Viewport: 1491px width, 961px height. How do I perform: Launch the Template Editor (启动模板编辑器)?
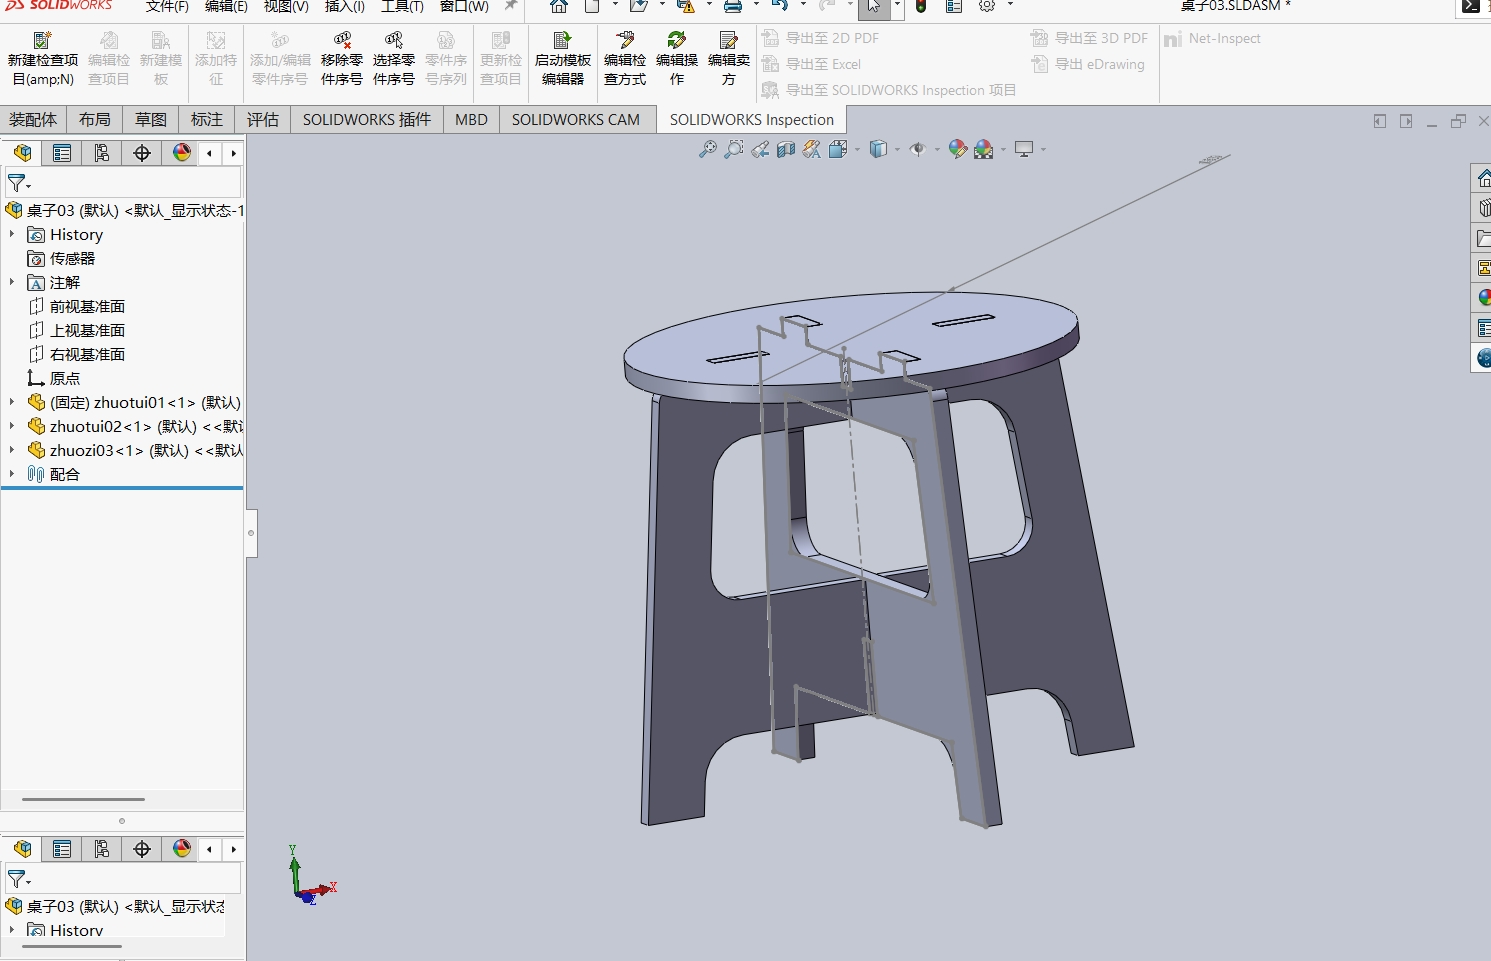click(563, 59)
